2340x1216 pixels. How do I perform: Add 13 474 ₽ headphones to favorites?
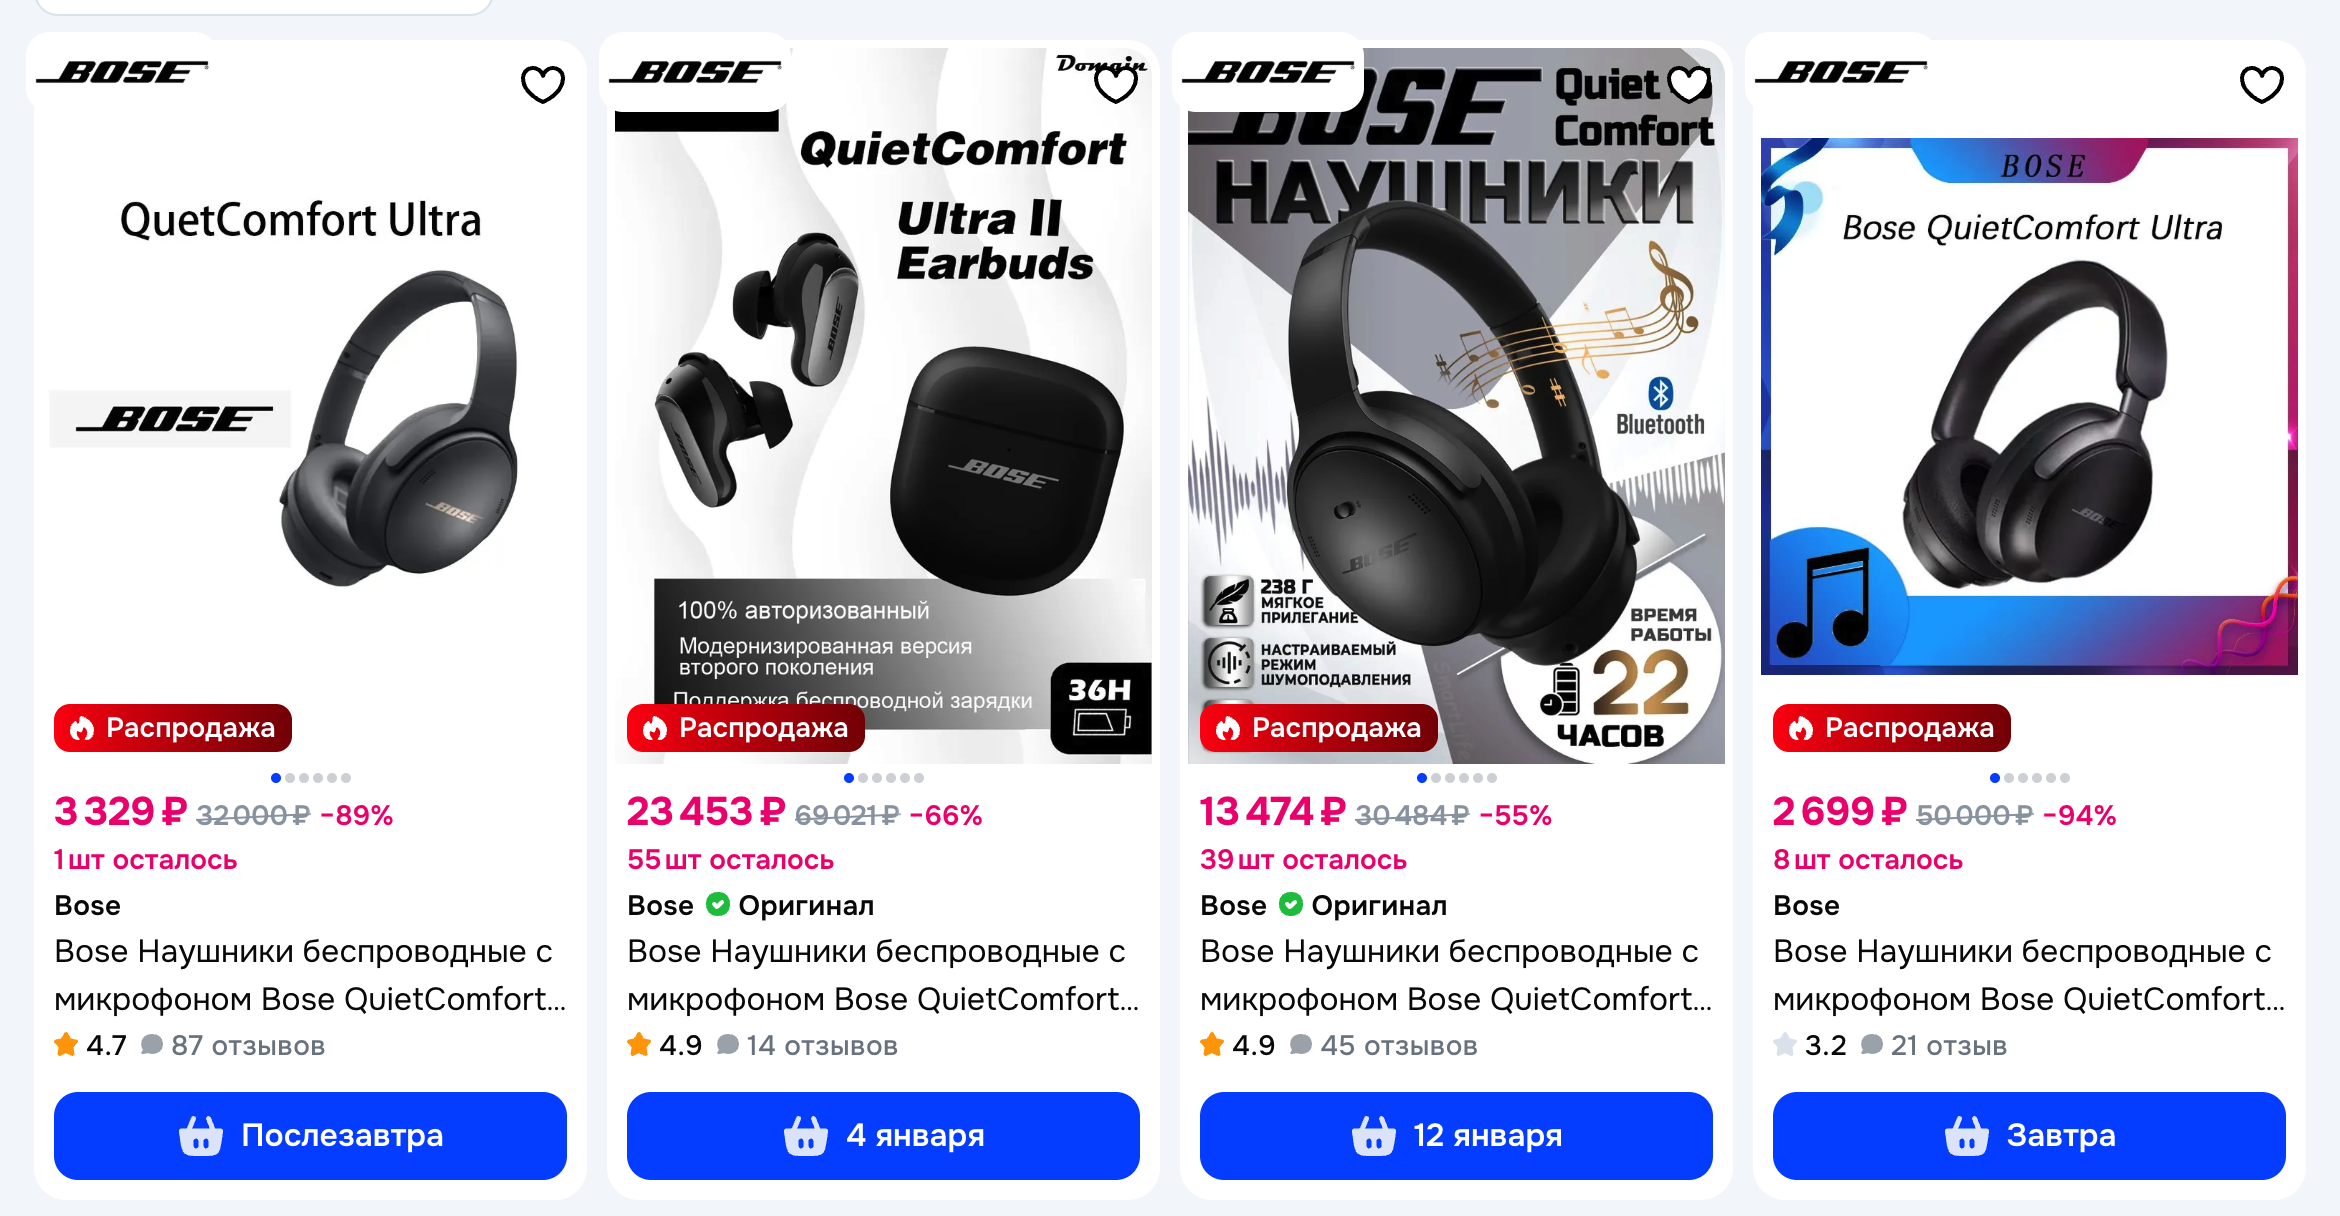click(1689, 84)
